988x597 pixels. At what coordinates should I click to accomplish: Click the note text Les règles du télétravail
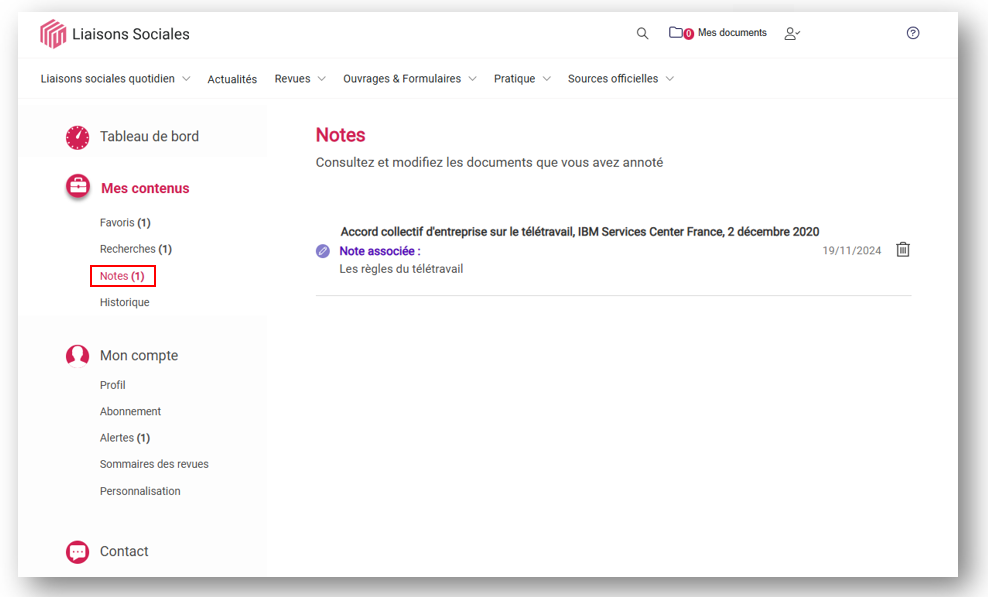[x=401, y=269]
